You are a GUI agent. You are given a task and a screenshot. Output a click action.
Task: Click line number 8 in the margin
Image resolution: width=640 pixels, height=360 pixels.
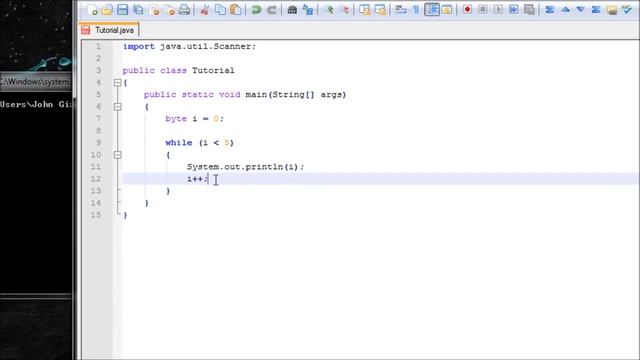[x=98, y=131]
